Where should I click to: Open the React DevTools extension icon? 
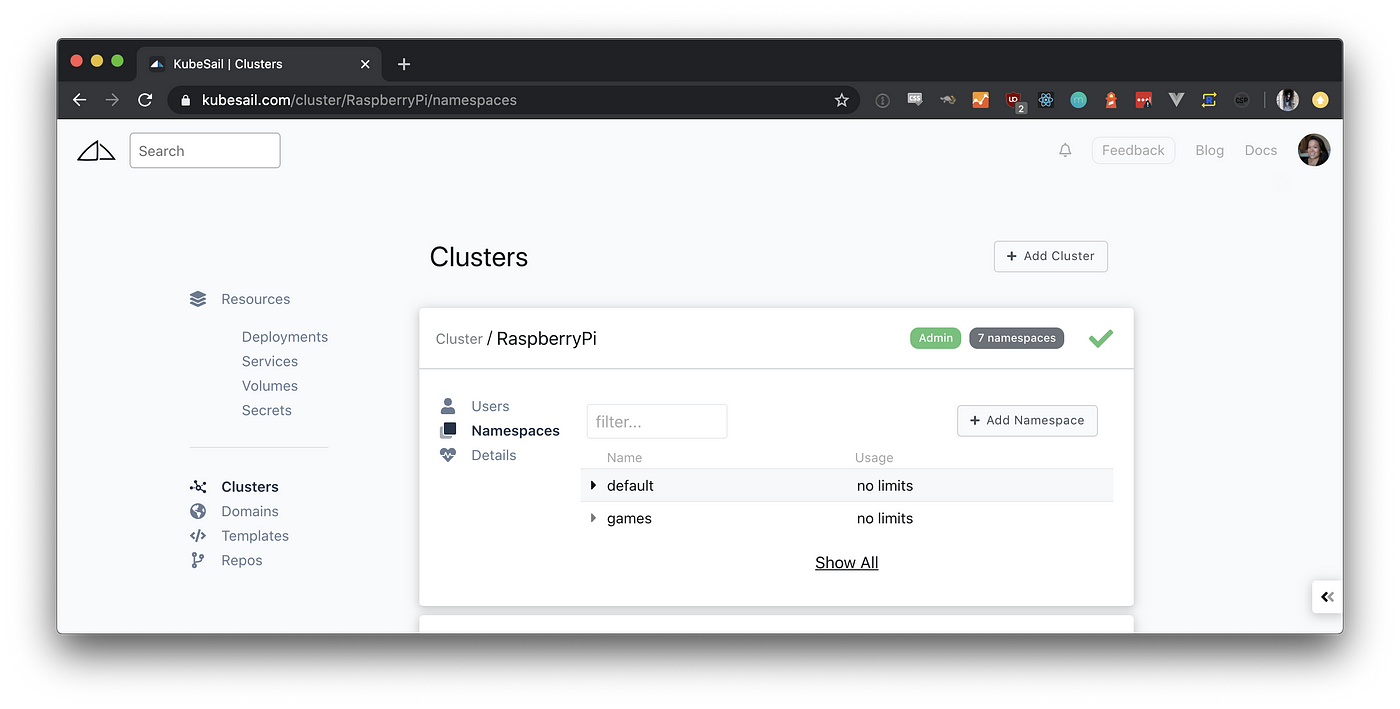(x=1046, y=100)
